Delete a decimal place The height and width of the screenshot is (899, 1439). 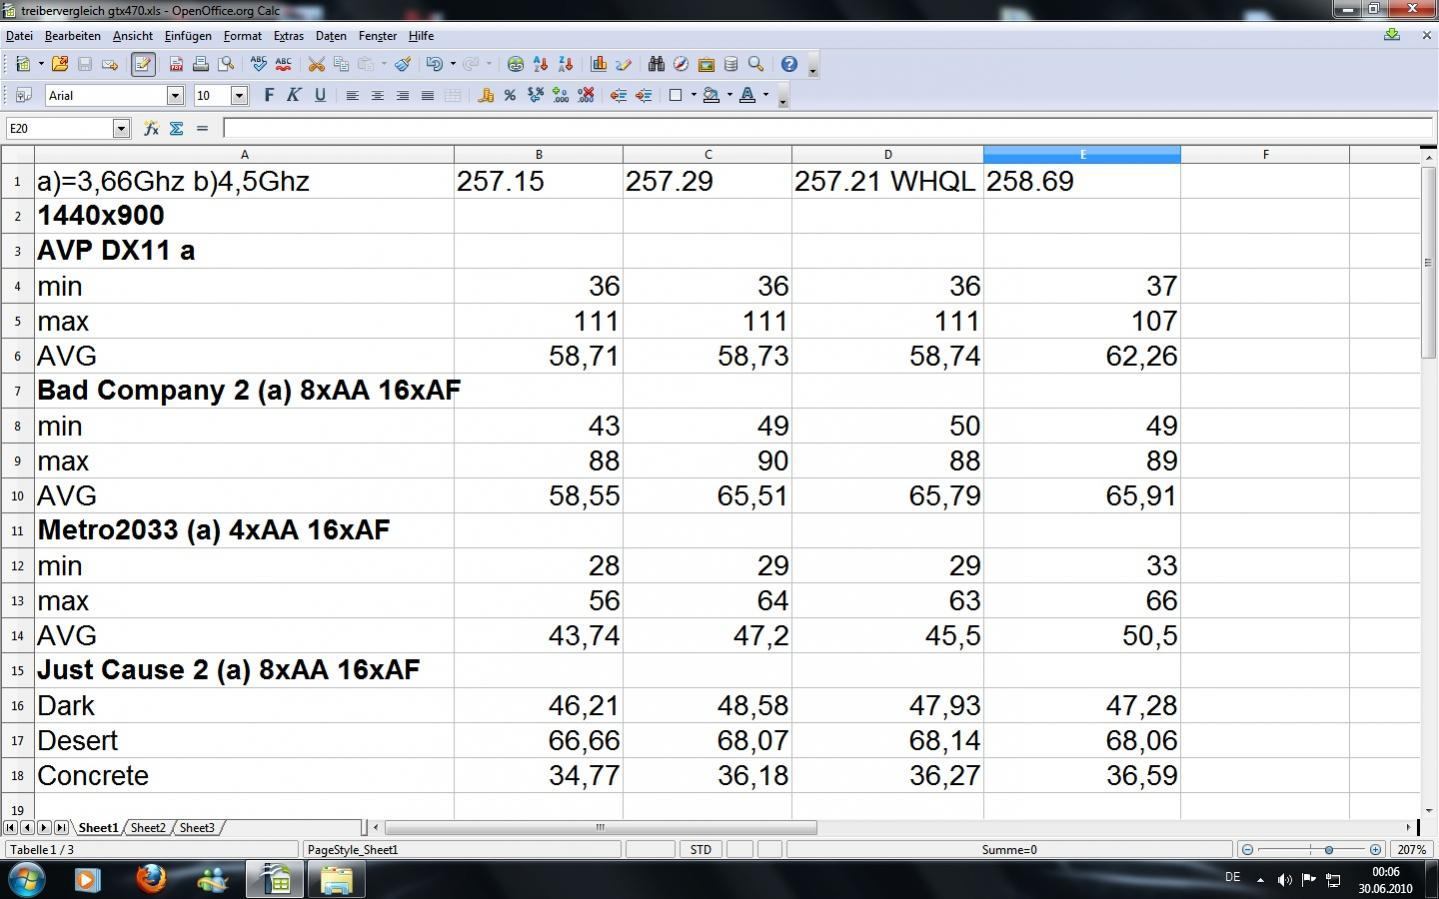point(586,95)
